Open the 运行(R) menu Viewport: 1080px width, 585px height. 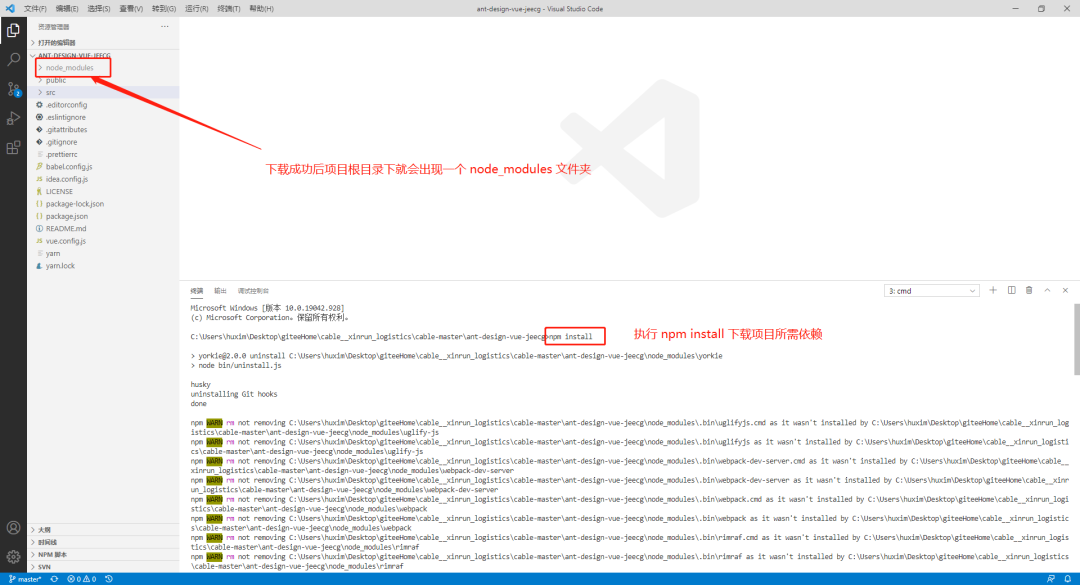click(x=196, y=8)
